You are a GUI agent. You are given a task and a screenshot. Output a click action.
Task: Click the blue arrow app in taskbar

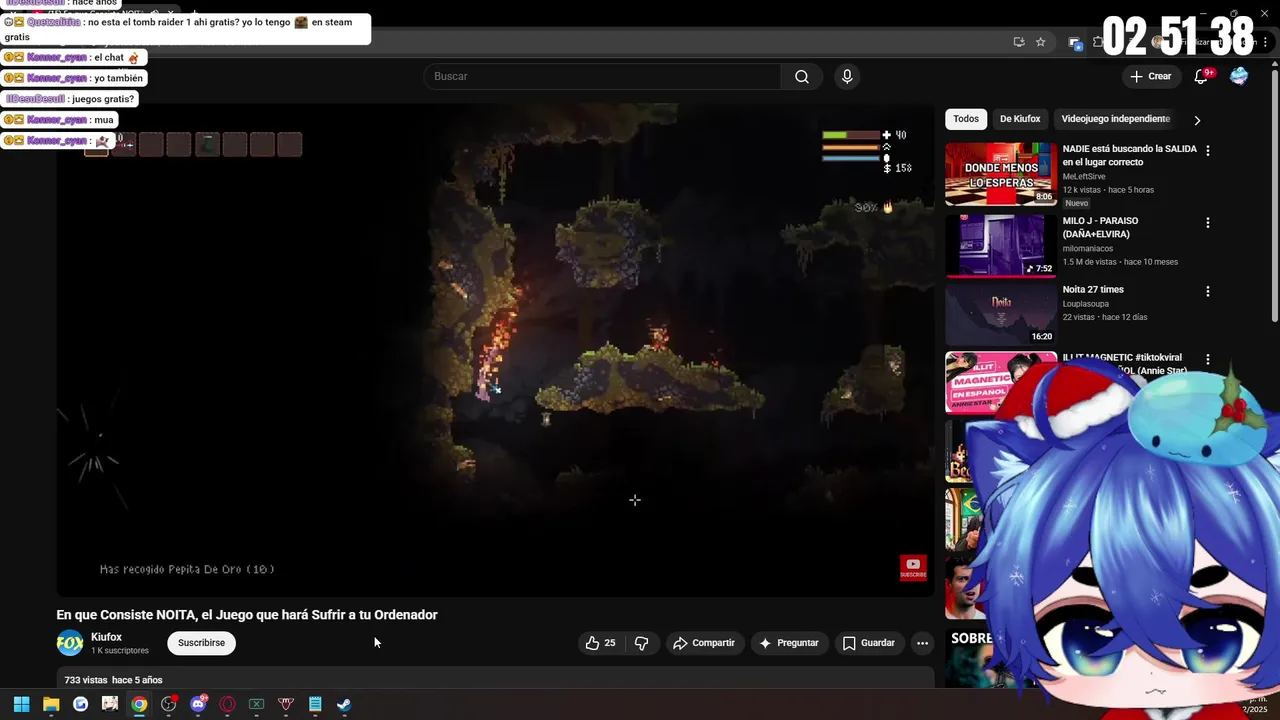tap(80, 704)
